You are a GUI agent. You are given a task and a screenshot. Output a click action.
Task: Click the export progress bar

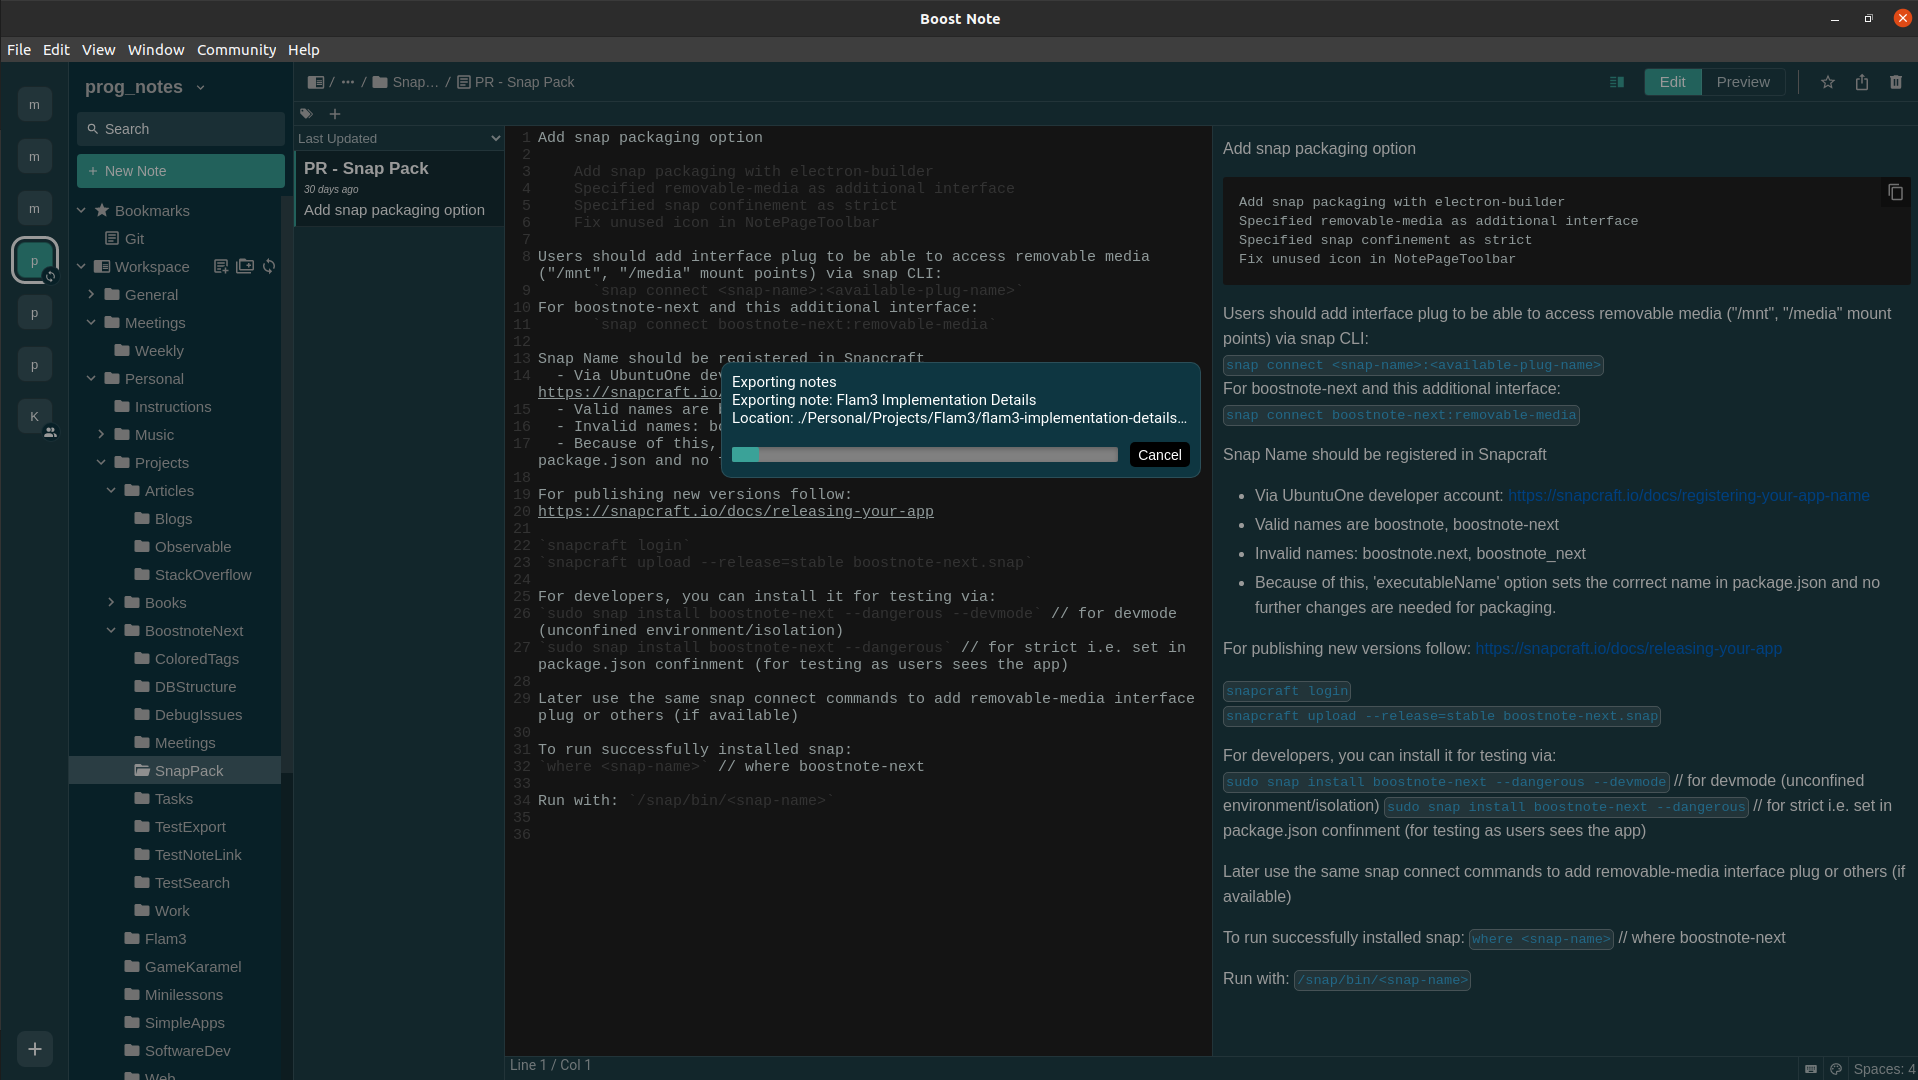tap(925, 455)
